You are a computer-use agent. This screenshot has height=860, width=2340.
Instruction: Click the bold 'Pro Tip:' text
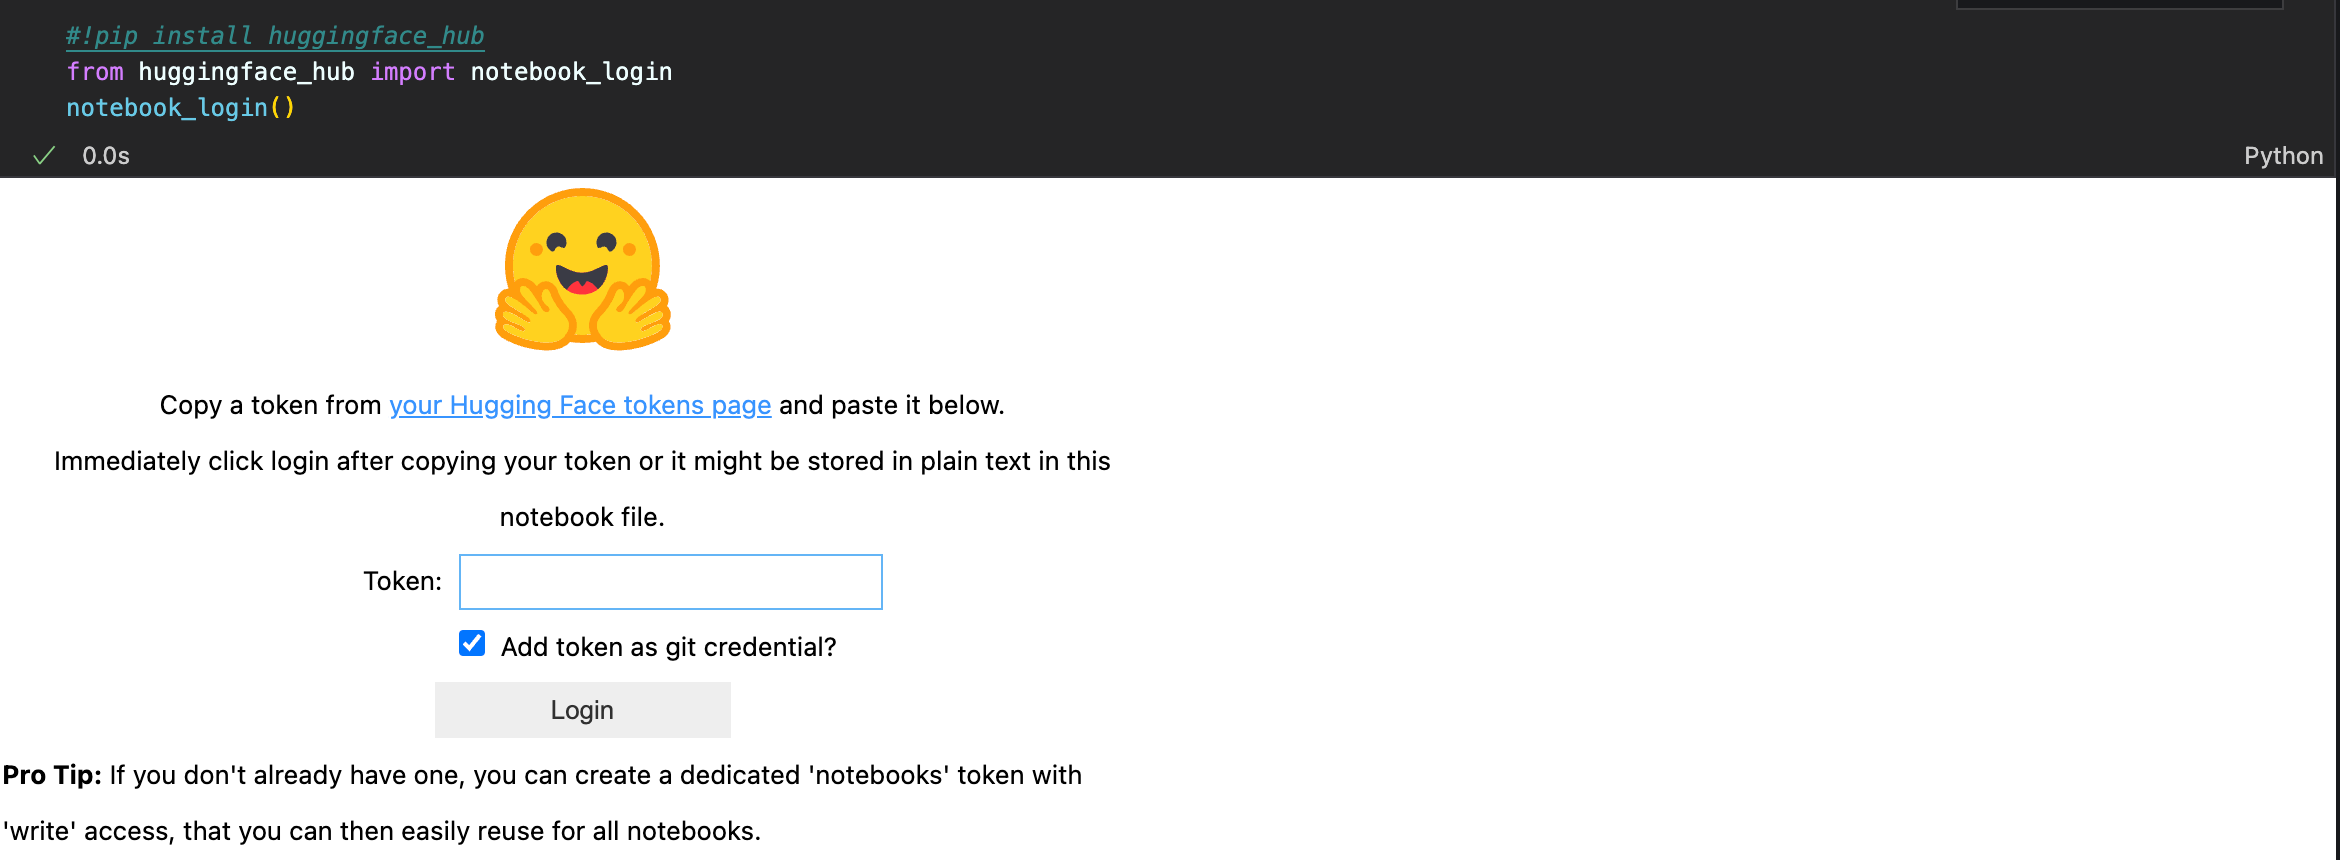pyautogui.click(x=52, y=775)
